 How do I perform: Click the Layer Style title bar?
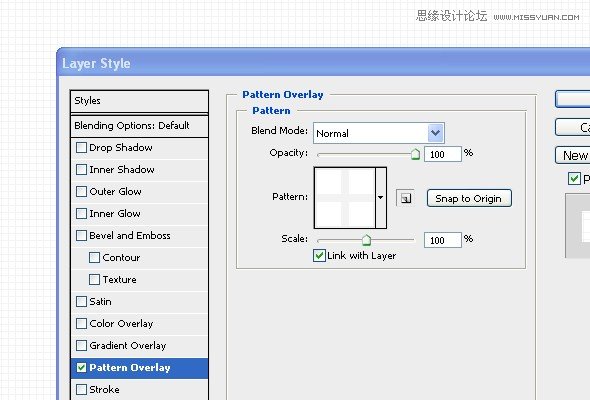click(x=324, y=63)
